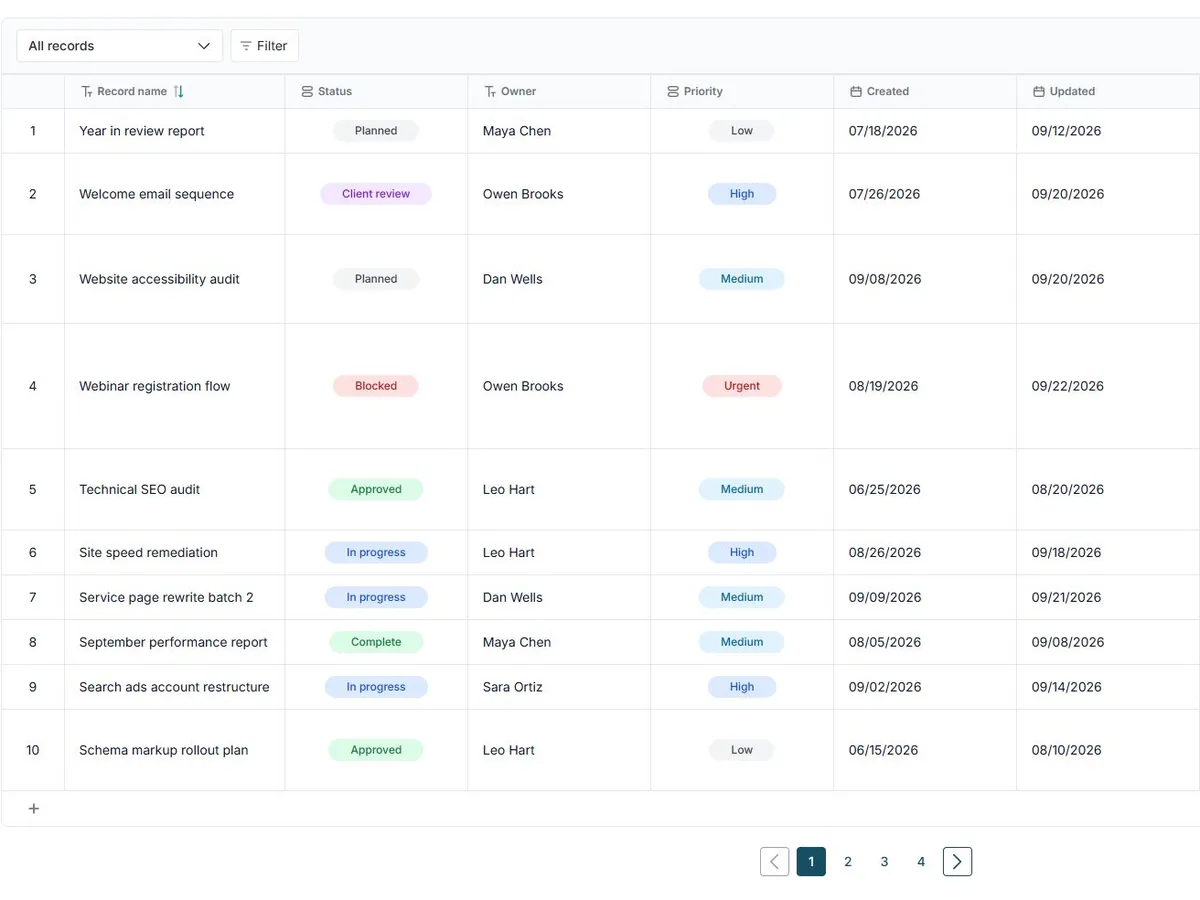Click Created date 07/18/2026
The height and width of the screenshot is (900, 1200).
[883, 131]
